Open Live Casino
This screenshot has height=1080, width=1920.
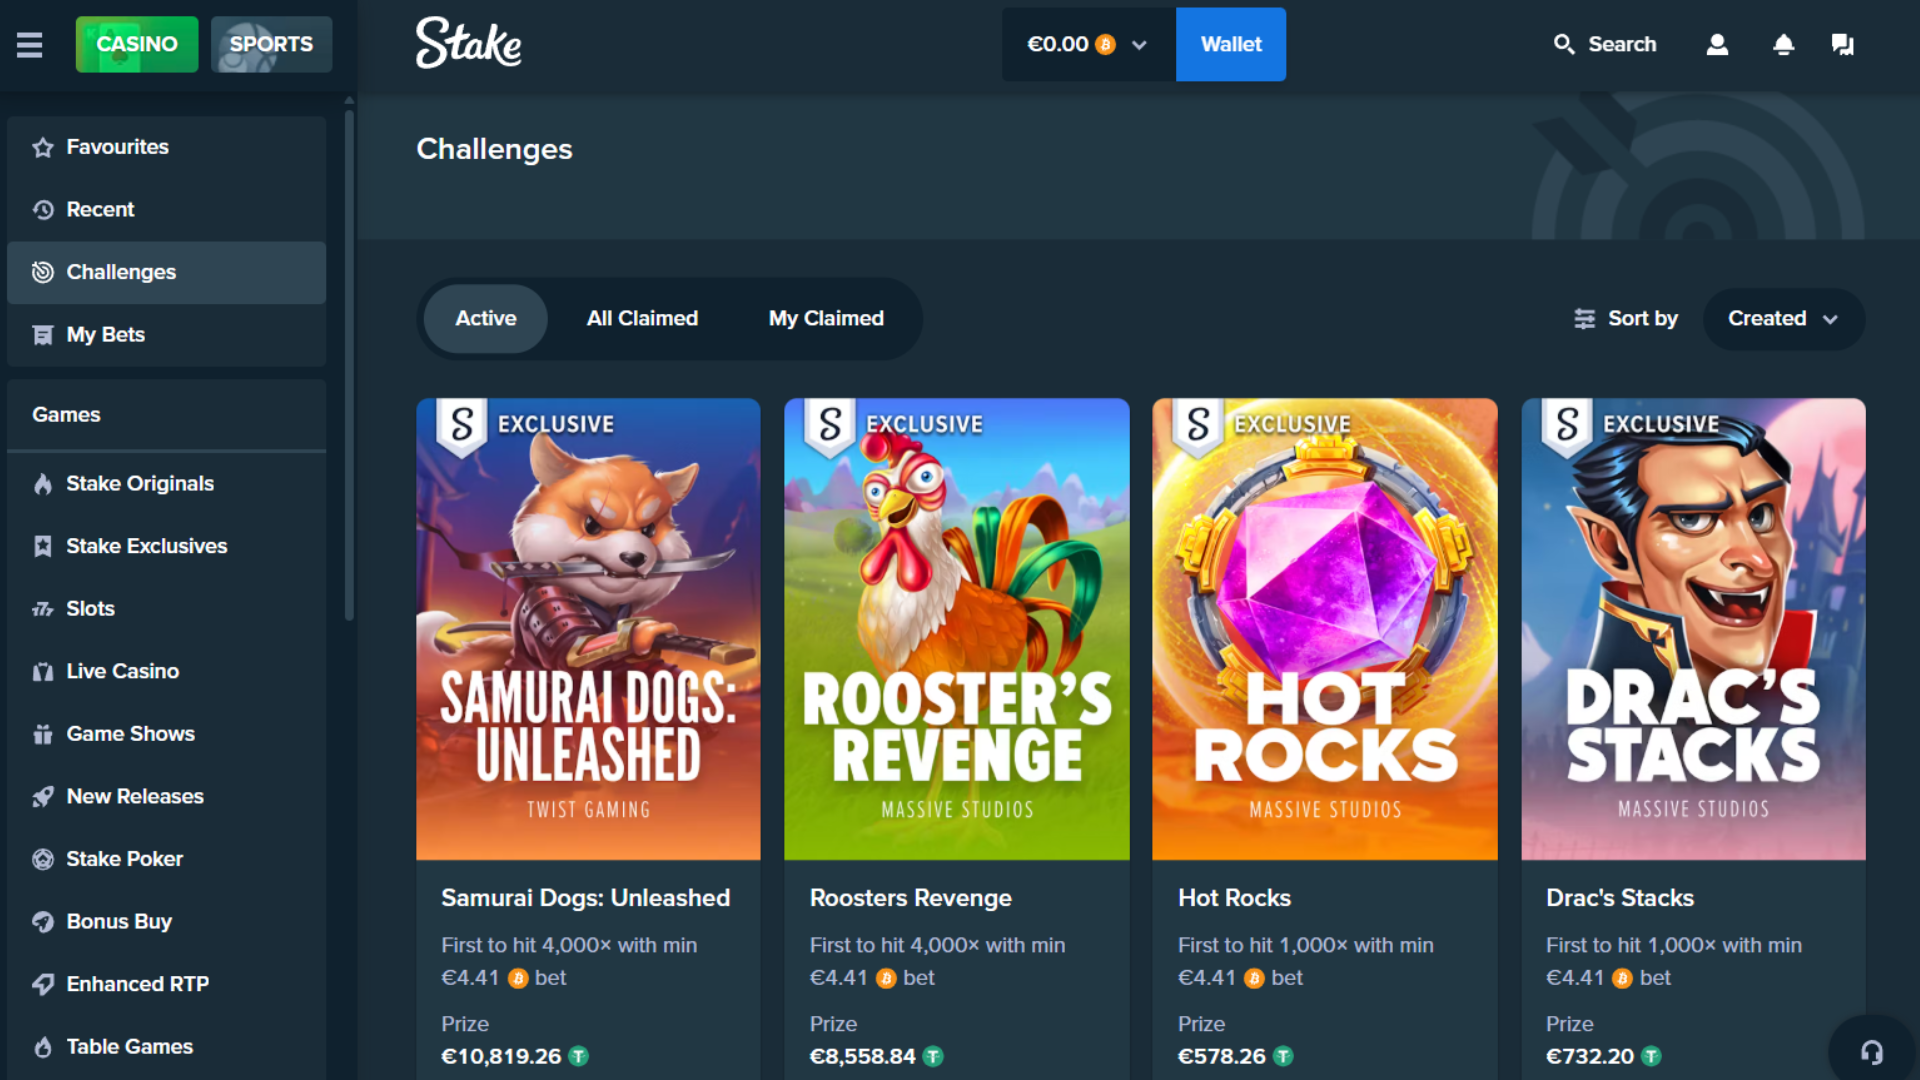(x=166, y=672)
